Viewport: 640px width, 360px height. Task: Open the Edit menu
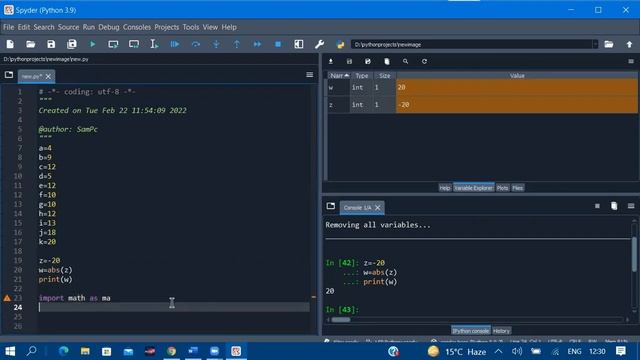pos(24,27)
